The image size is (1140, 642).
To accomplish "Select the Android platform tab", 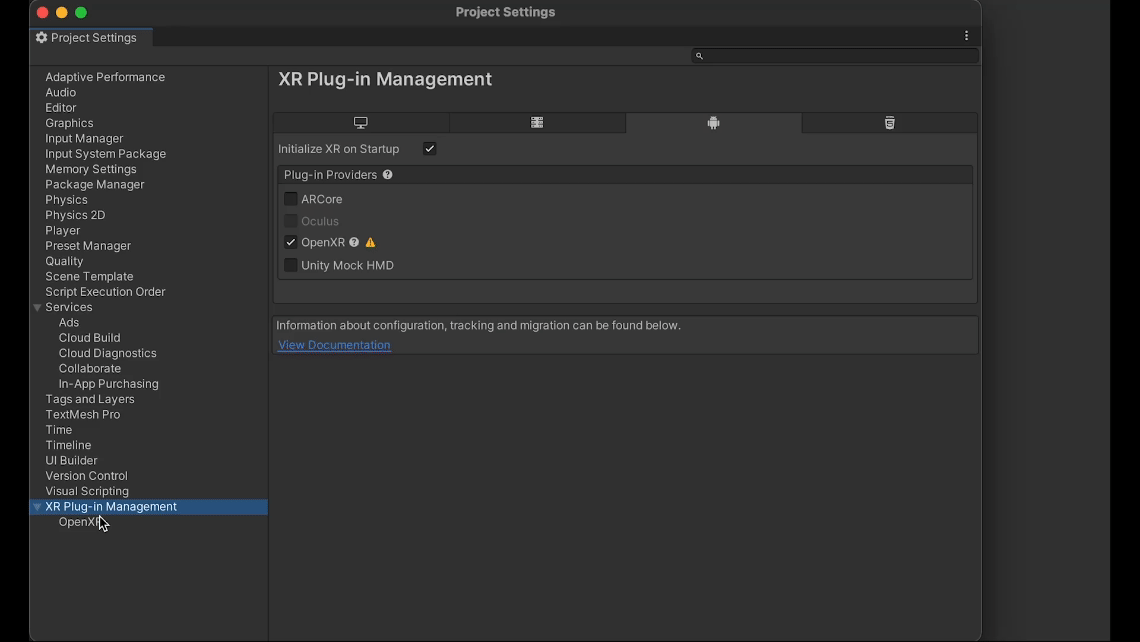I will pyautogui.click(x=713, y=123).
